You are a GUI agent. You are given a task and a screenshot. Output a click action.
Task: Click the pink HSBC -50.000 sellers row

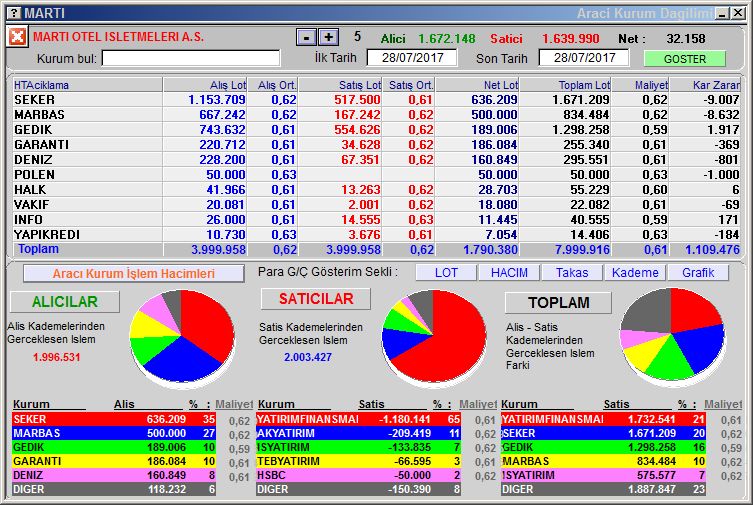(x=358, y=475)
